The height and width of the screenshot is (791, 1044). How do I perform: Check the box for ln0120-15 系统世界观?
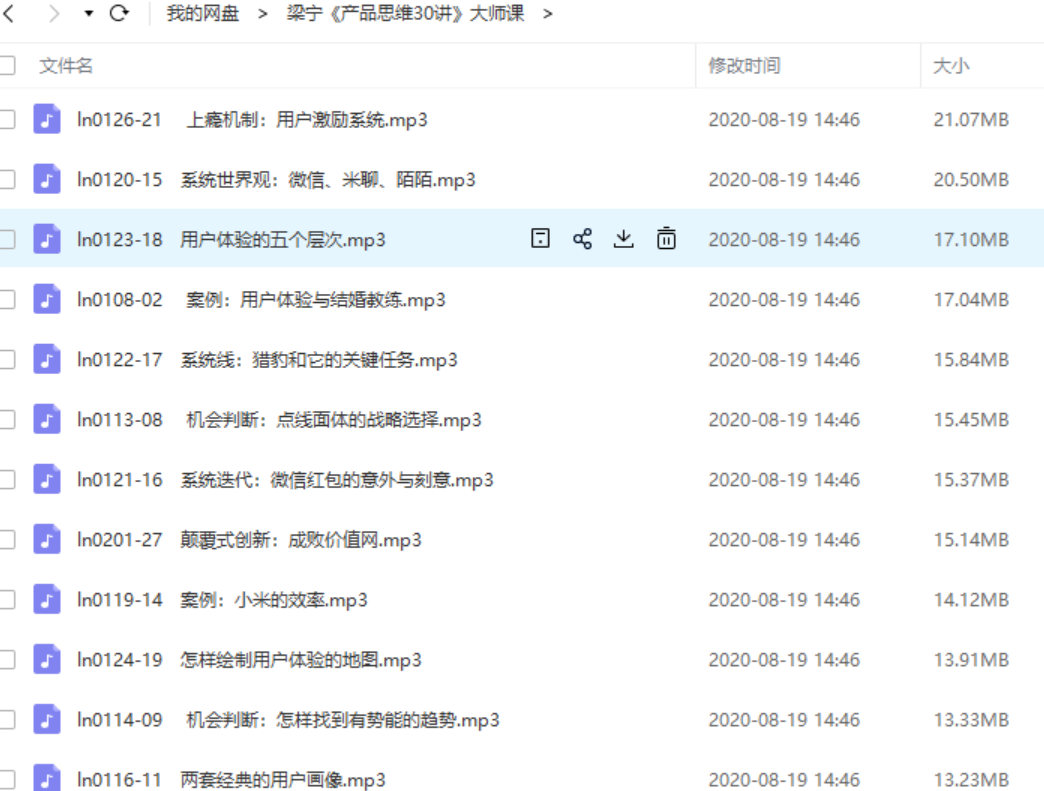[7, 179]
